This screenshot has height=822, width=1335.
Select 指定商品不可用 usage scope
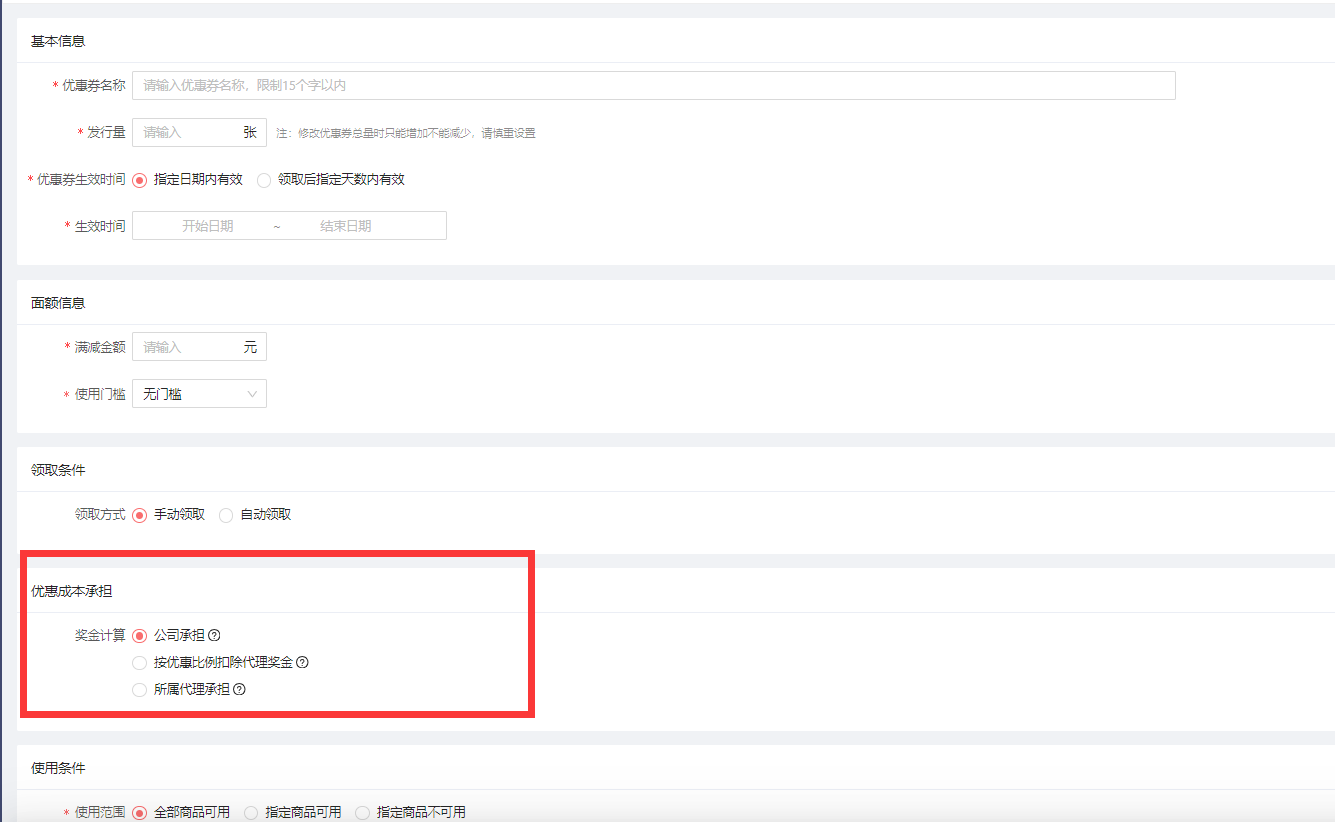362,812
